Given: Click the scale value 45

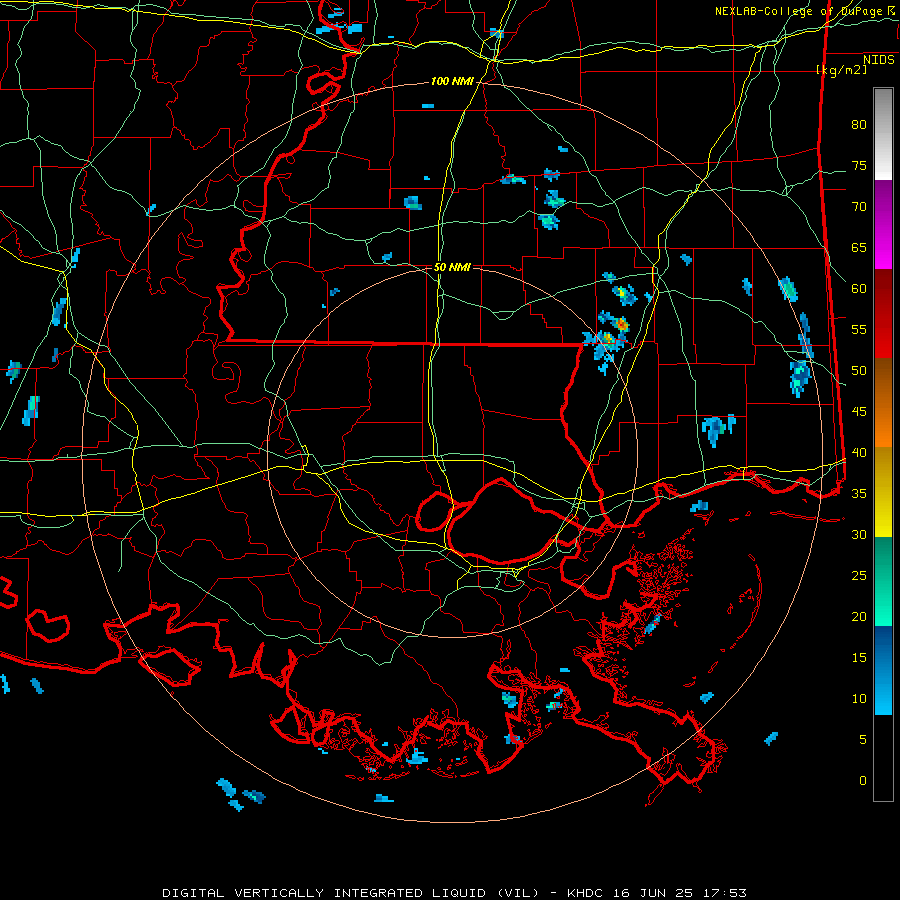Looking at the screenshot, I should [859, 412].
